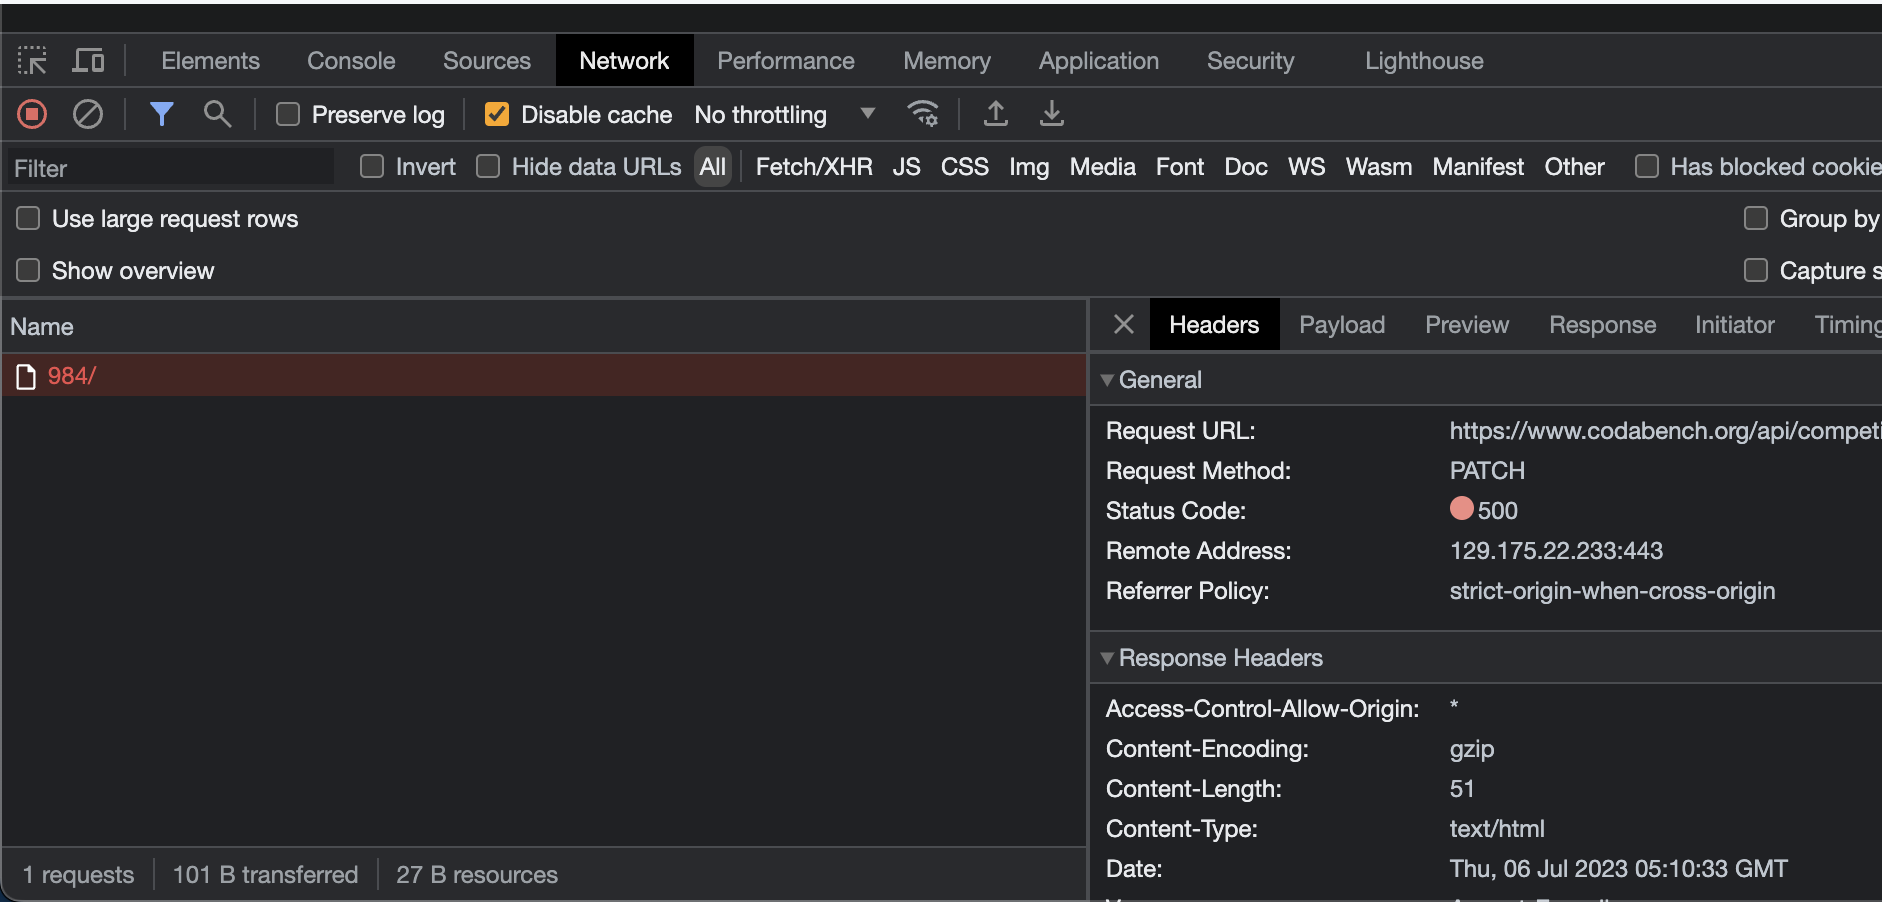Viewport: 1882px width, 902px height.
Task: Select the 984/ request row
Action: point(73,375)
